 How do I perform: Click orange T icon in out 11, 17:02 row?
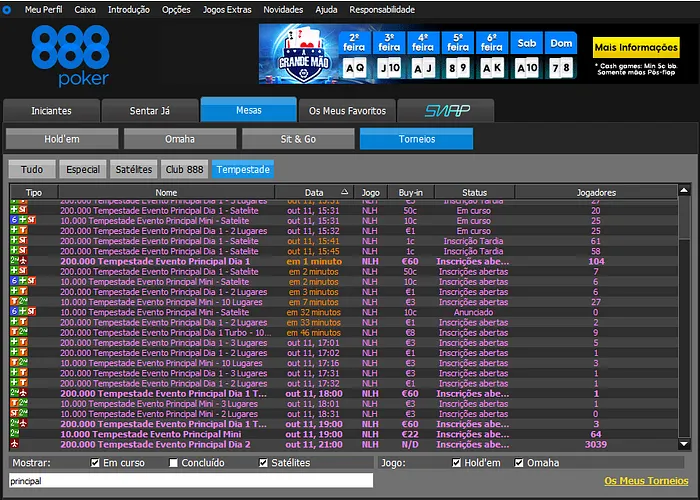click(23, 353)
